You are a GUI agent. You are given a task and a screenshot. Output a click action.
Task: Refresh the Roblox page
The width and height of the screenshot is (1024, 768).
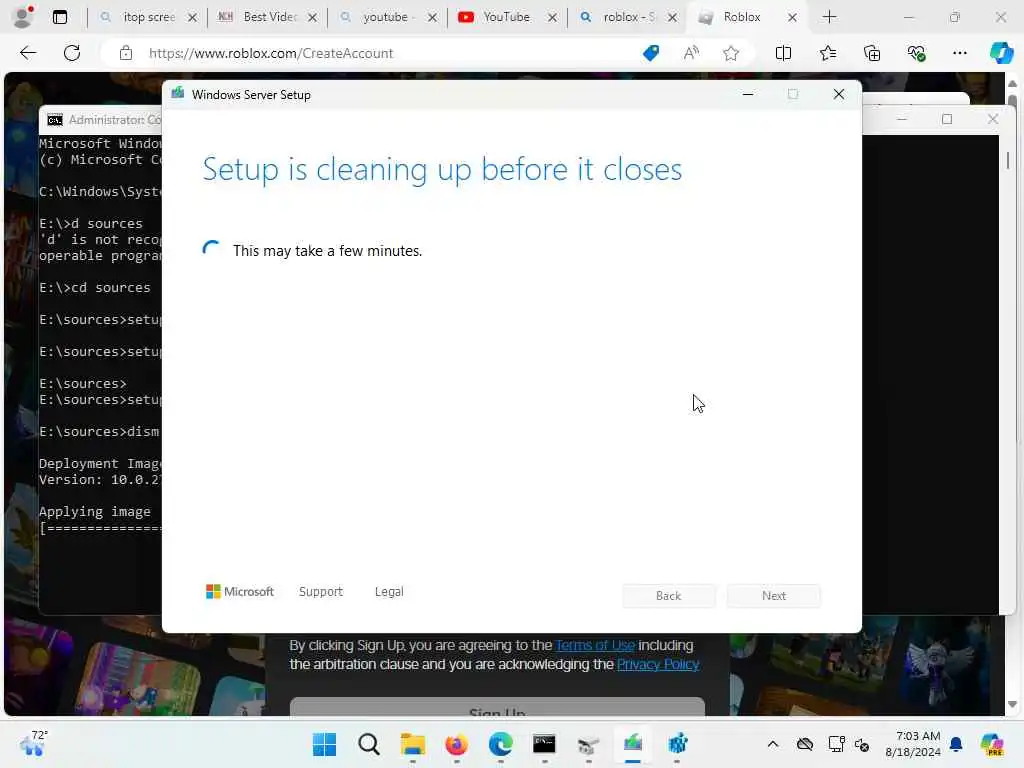tap(72, 54)
